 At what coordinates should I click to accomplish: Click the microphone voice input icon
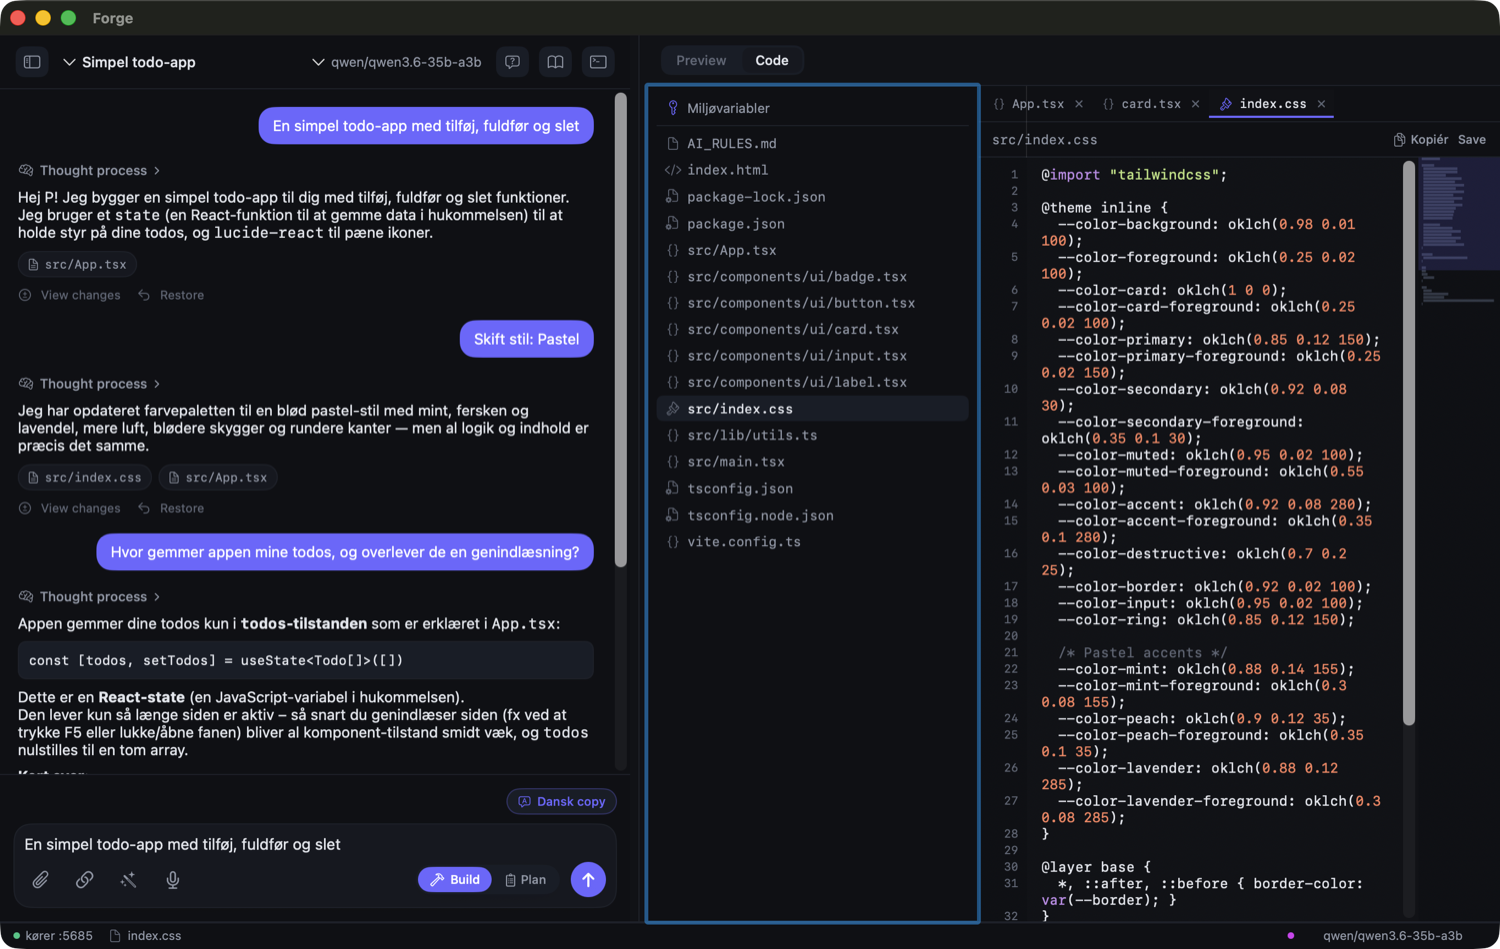(x=172, y=880)
